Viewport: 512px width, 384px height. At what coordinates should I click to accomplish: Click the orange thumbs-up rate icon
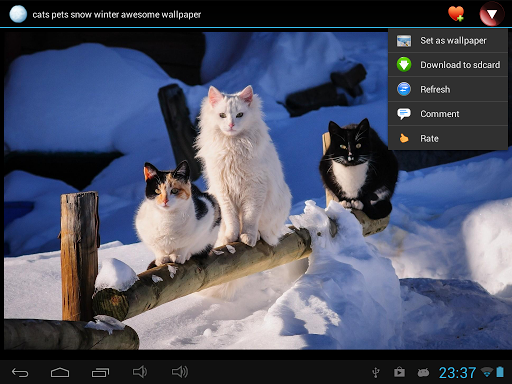(x=404, y=138)
